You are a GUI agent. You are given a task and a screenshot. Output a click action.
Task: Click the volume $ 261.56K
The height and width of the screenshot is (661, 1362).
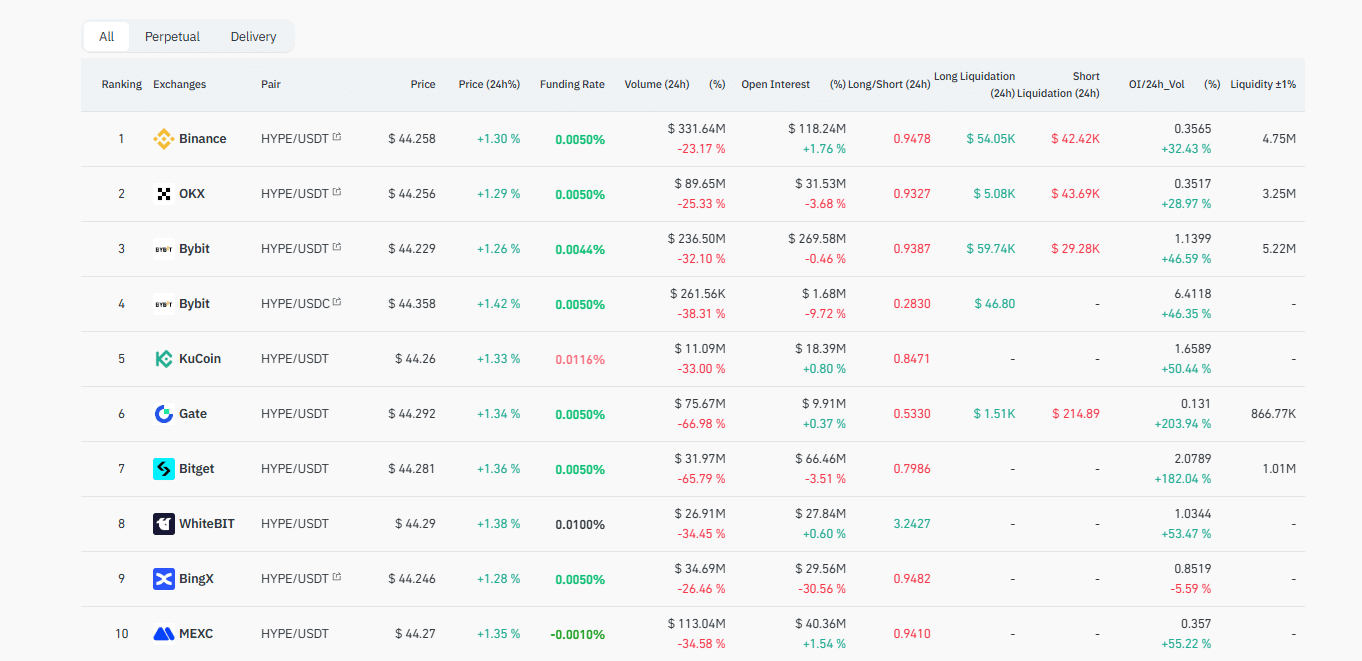click(x=698, y=293)
